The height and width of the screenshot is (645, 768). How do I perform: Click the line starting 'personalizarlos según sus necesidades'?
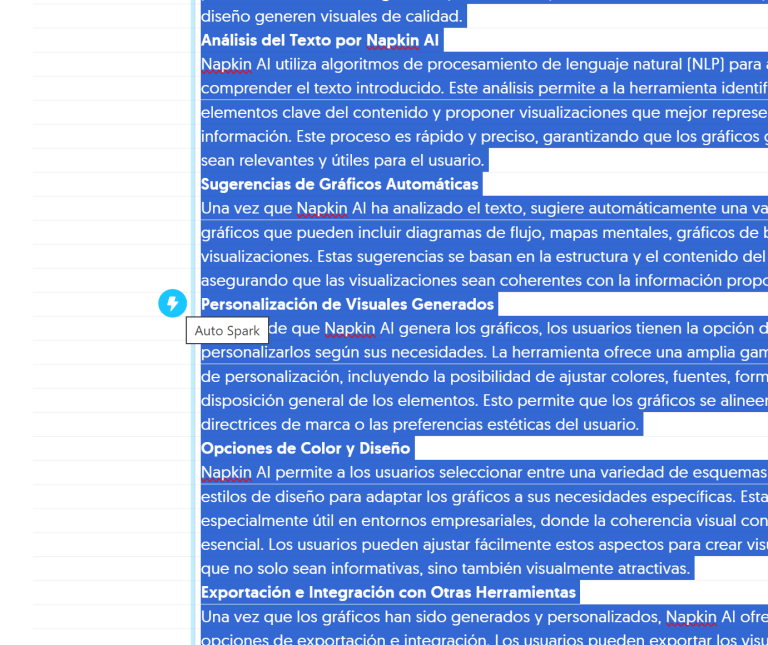(x=484, y=352)
